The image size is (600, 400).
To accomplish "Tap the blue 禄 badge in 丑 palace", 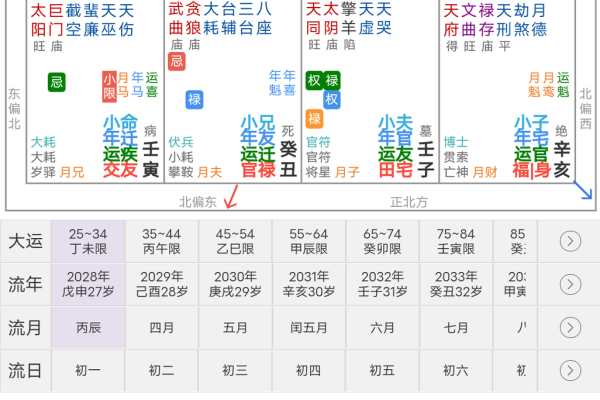I will click(x=194, y=100).
